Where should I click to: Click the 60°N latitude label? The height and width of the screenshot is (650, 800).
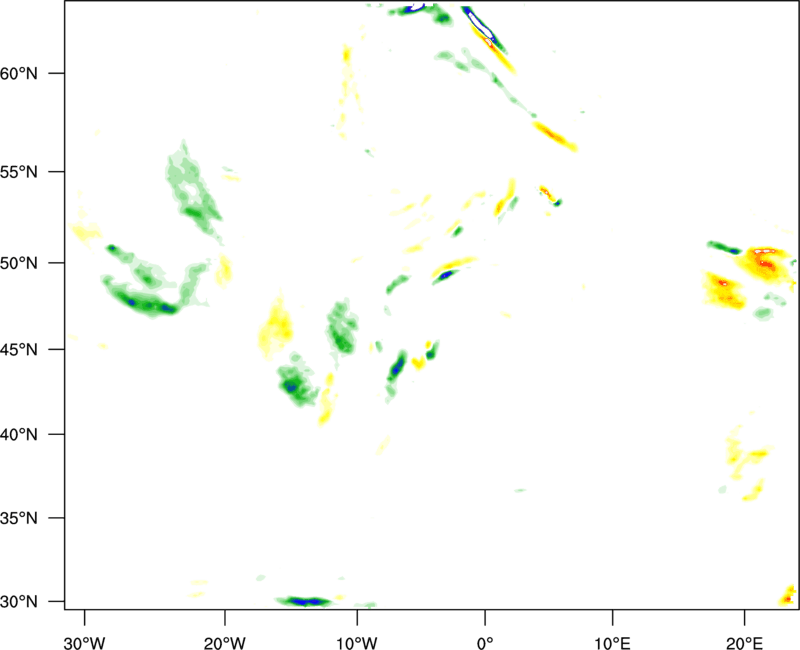(x=18, y=74)
